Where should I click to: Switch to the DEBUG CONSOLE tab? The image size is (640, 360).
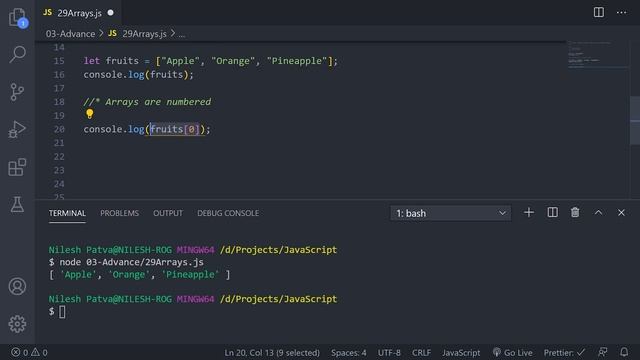click(228, 213)
